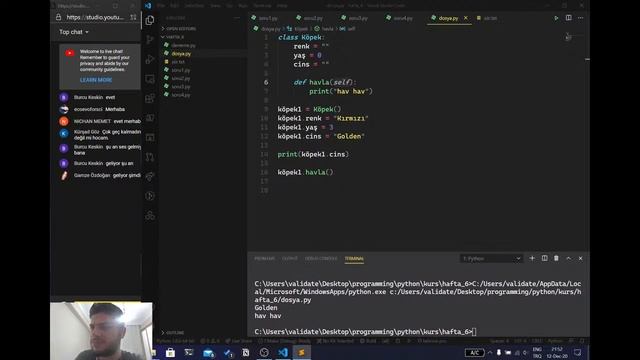Screen dimensions: 640x360
Task: Create a new terminal with plus icon
Action: (532, 258)
